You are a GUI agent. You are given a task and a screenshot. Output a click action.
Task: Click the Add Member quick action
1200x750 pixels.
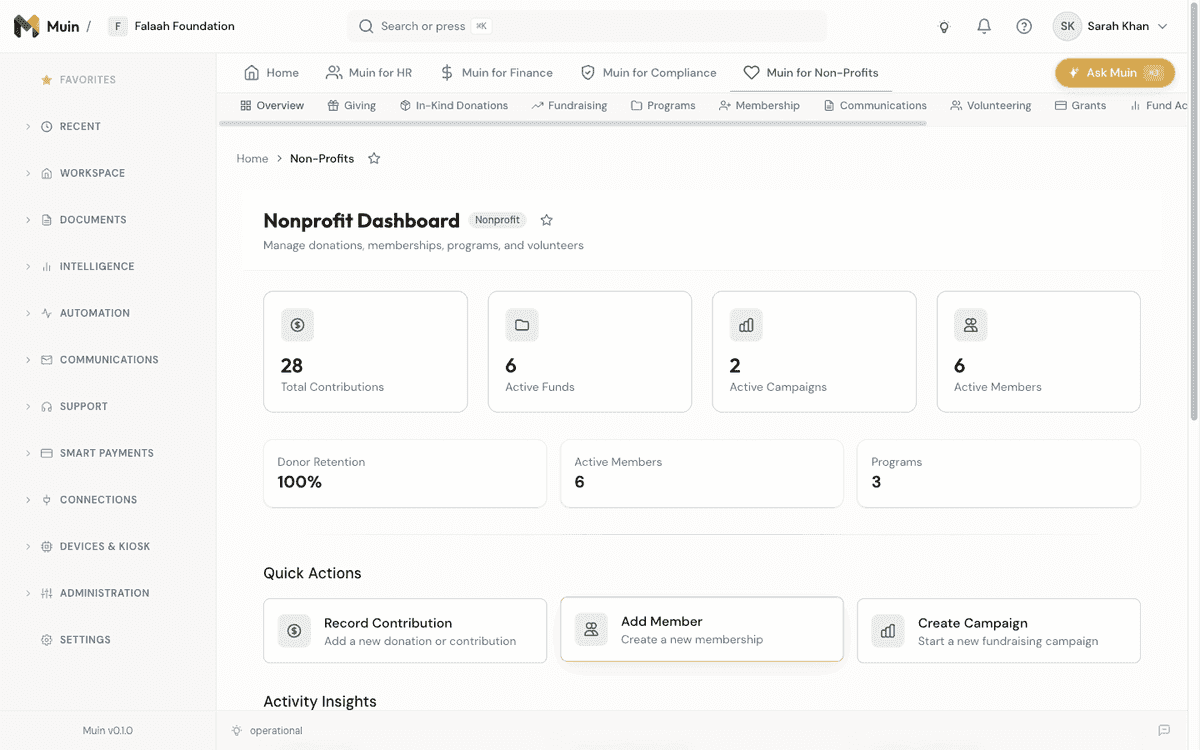702,629
